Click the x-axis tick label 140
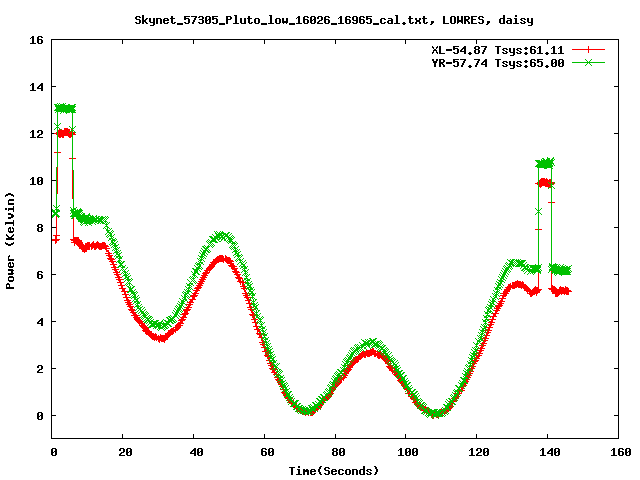 [x=550, y=452]
